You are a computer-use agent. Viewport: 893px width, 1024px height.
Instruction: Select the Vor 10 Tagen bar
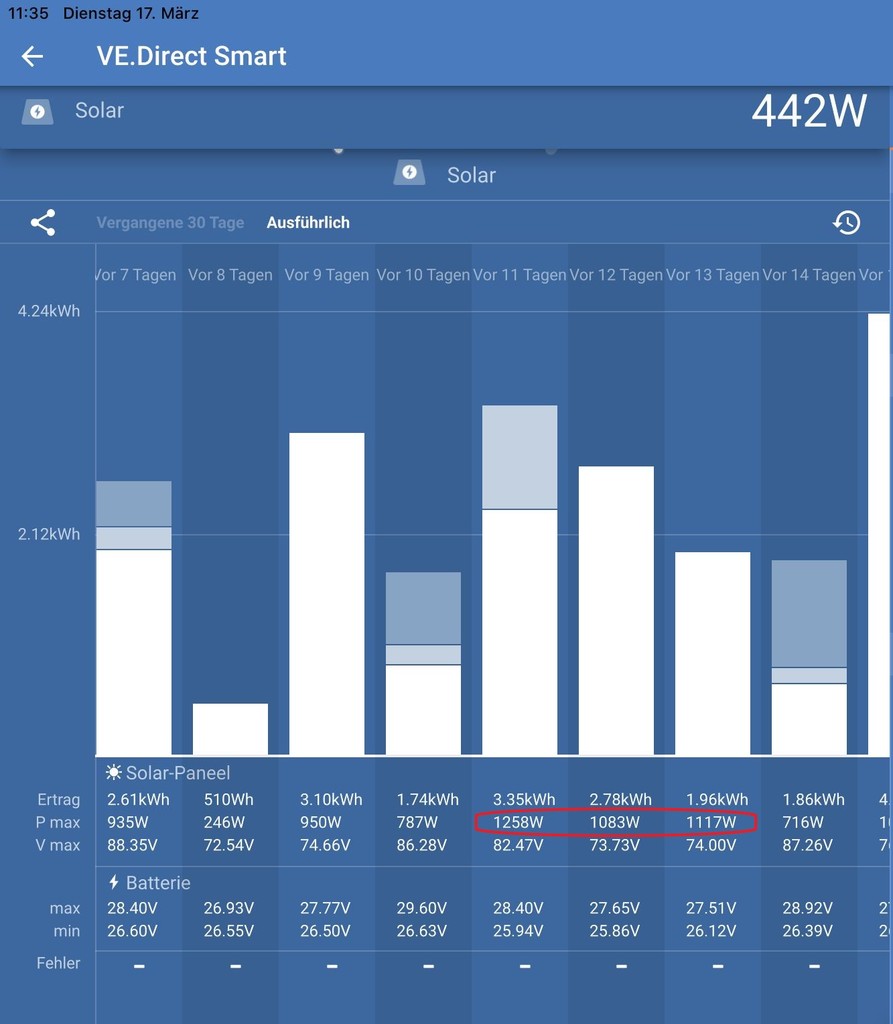point(423,664)
